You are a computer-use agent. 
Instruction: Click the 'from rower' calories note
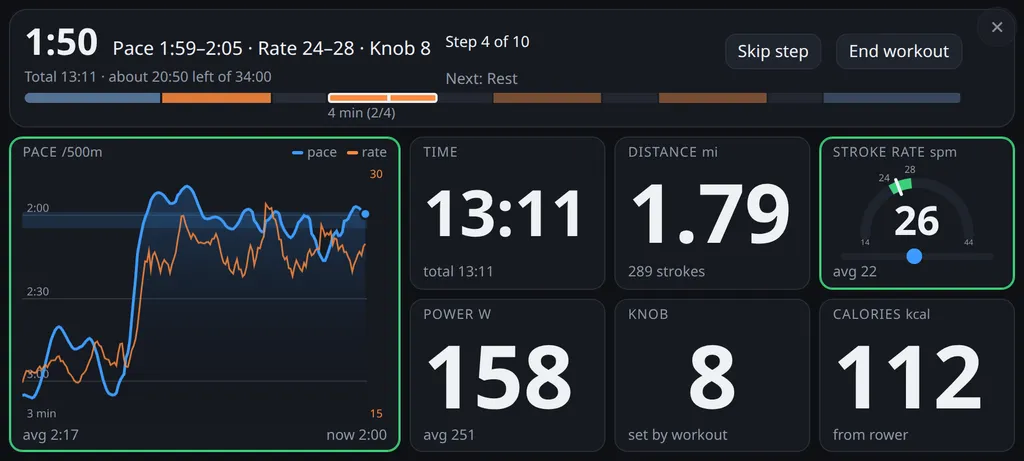[x=871, y=435]
